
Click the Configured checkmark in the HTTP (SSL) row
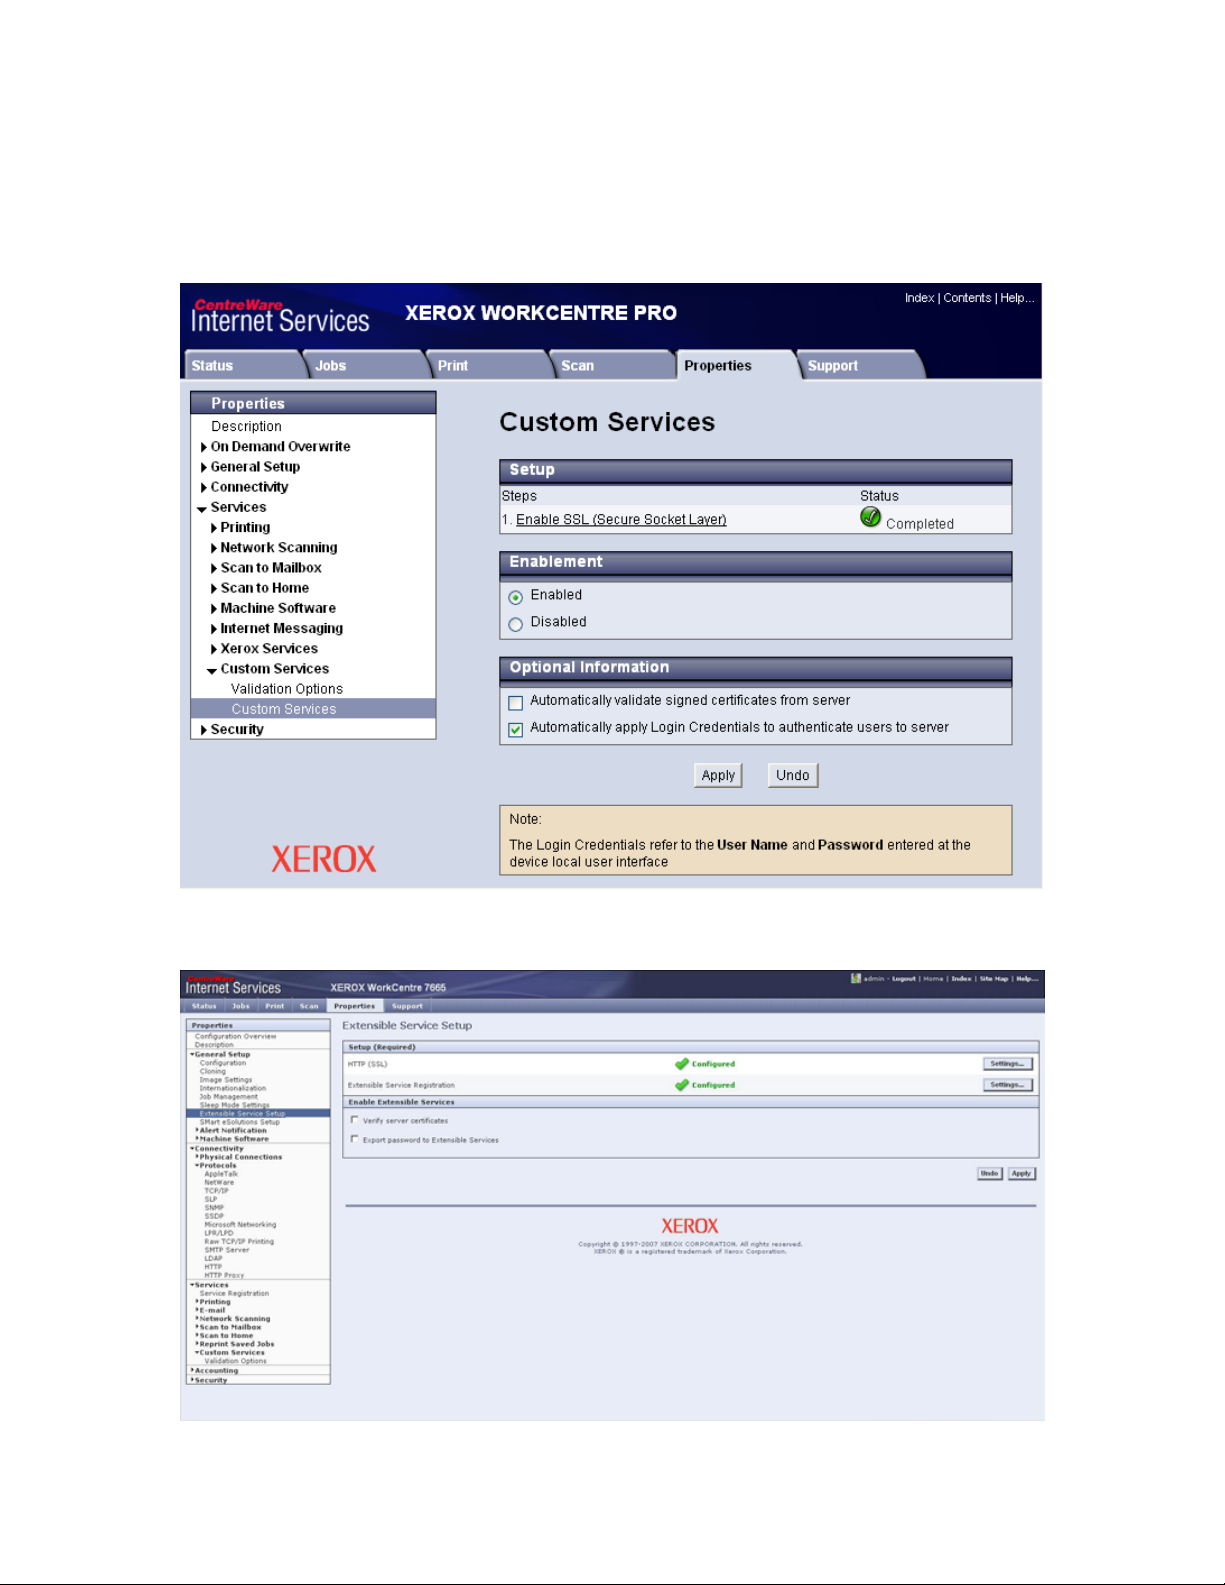[x=682, y=1064]
